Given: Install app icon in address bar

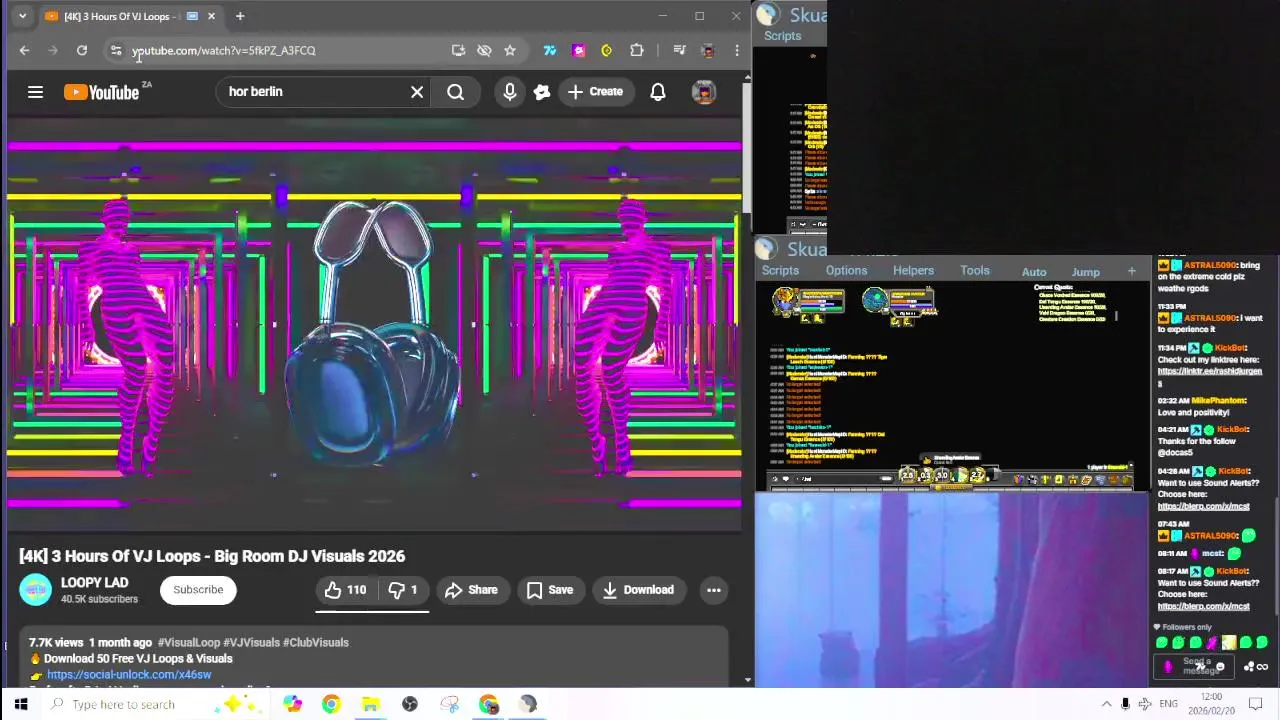Looking at the screenshot, I should [458, 50].
